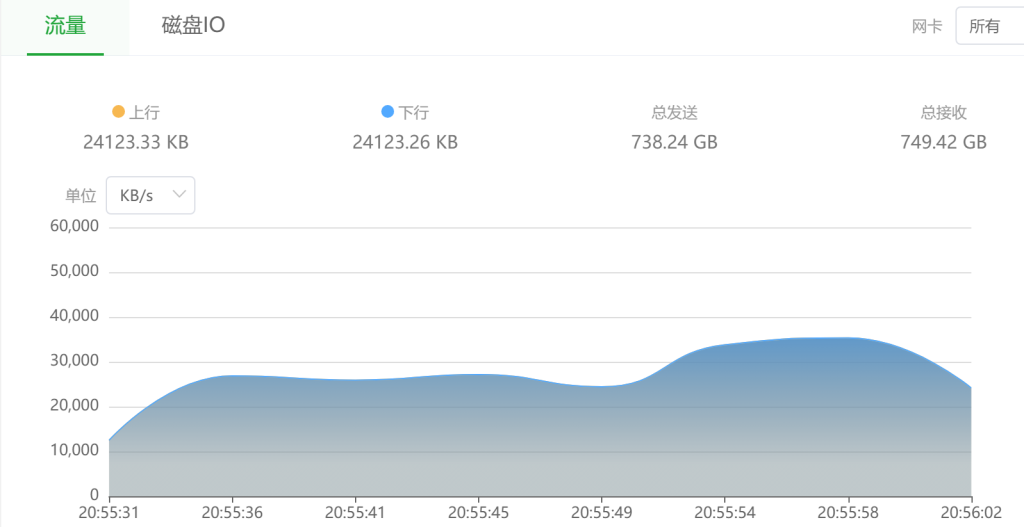The height and width of the screenshot is (527, 1024).
Task: Click the 20,000 y-axis label
Action: click(74, 406)
